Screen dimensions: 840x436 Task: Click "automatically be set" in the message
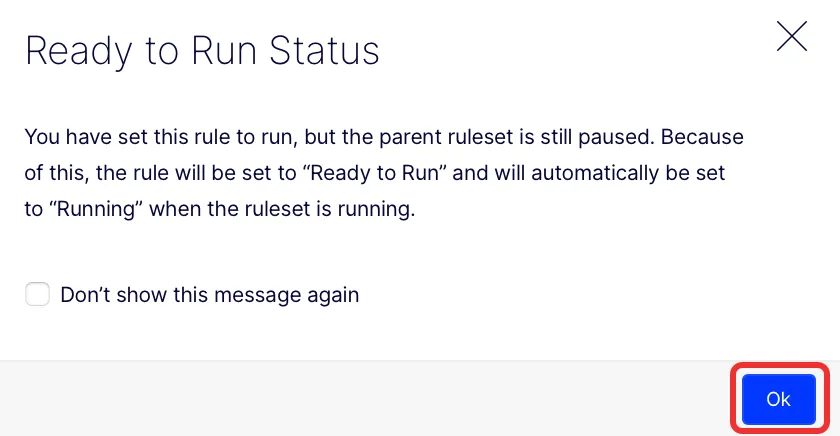pos(628,173)
